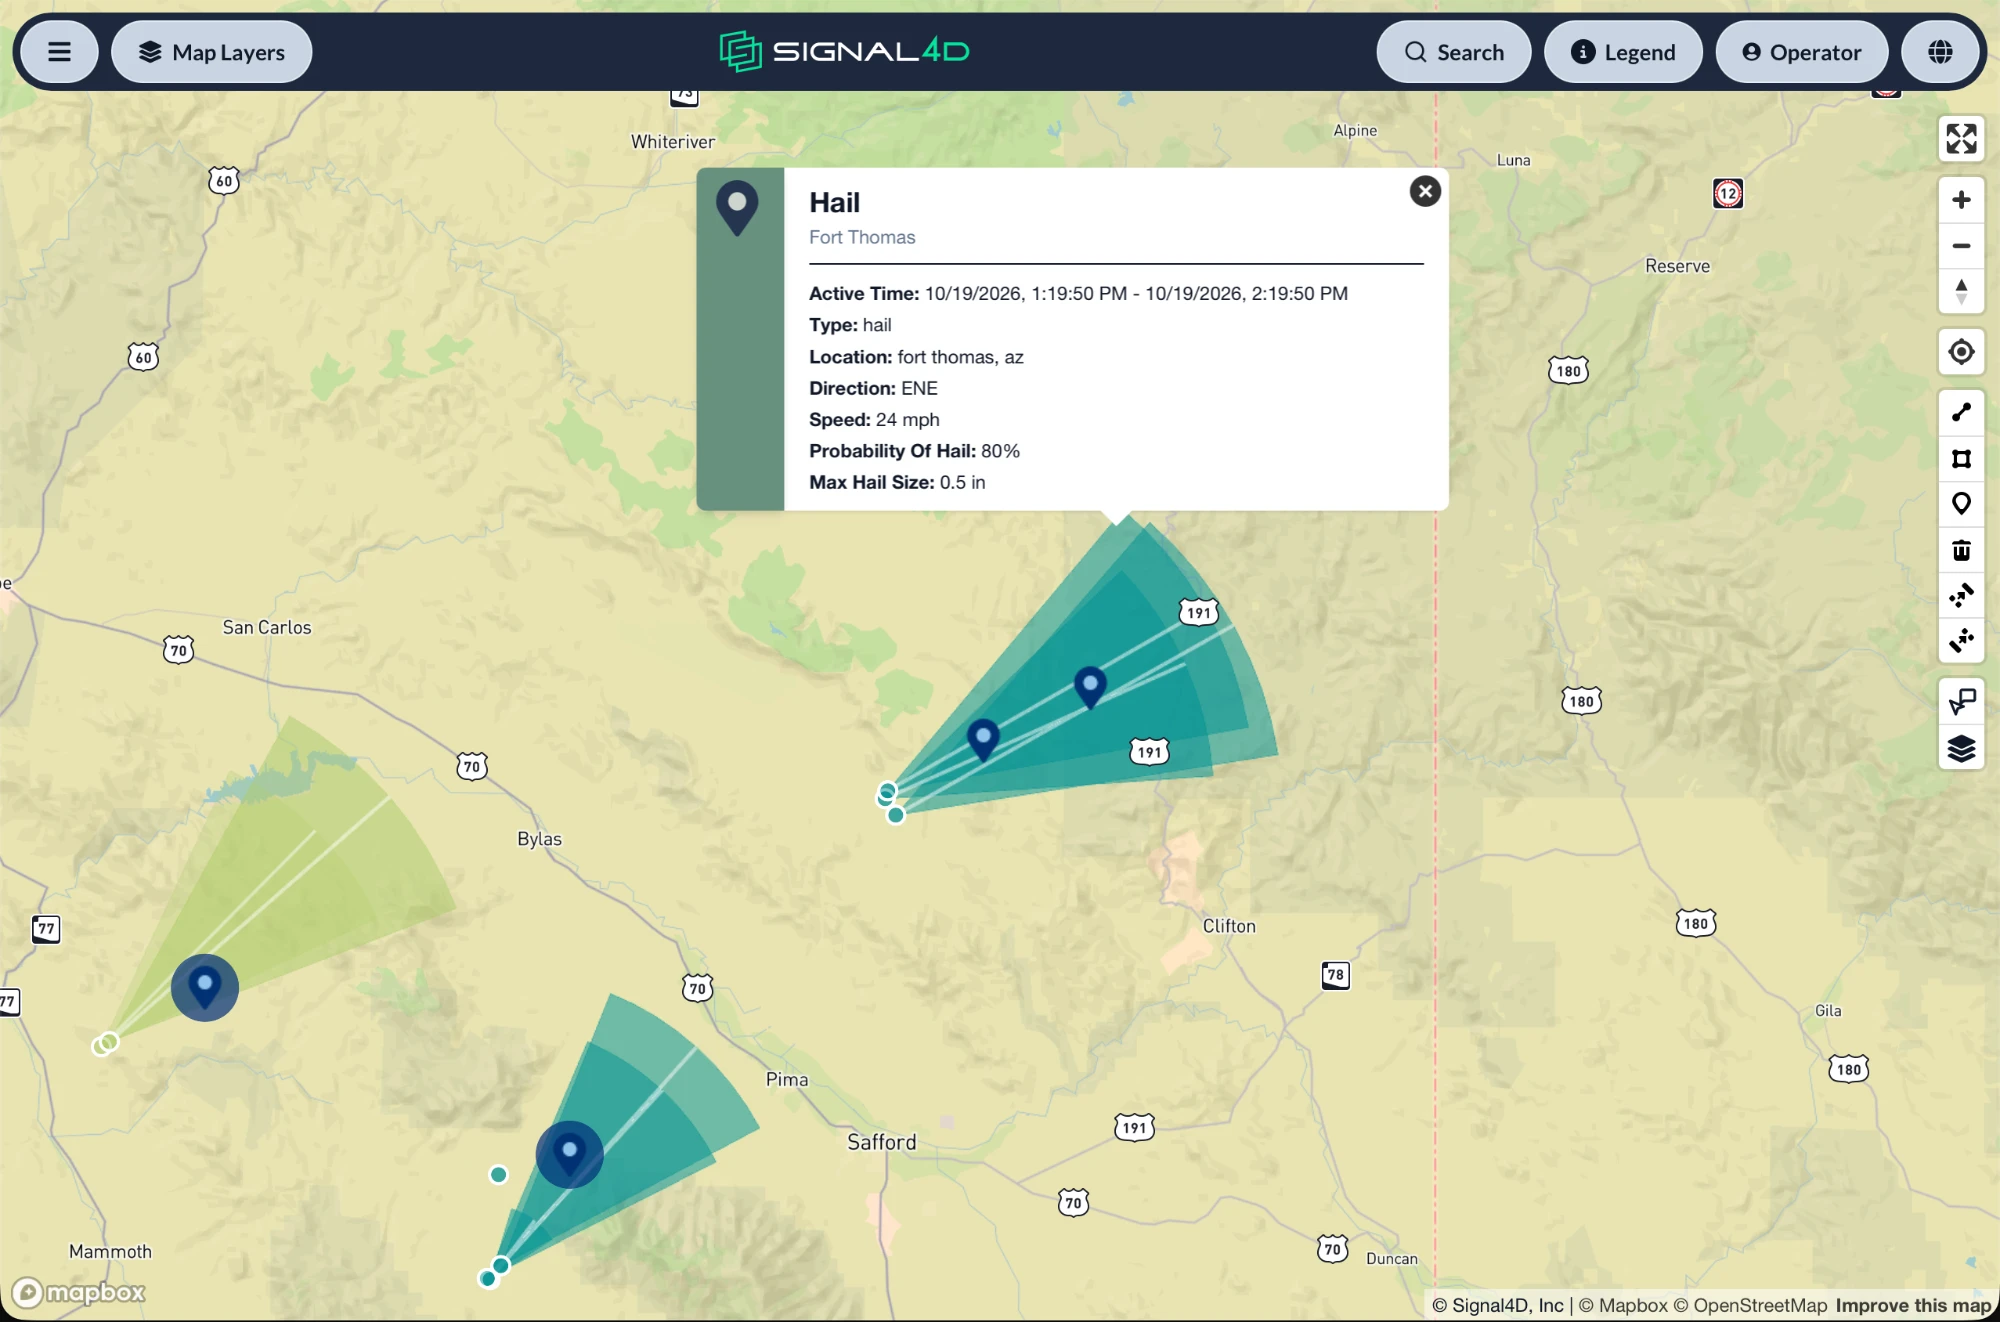This screenshot has width=2000, height=1322.
Task: Click the uncombine features tool
Action: pos(1961,640)
